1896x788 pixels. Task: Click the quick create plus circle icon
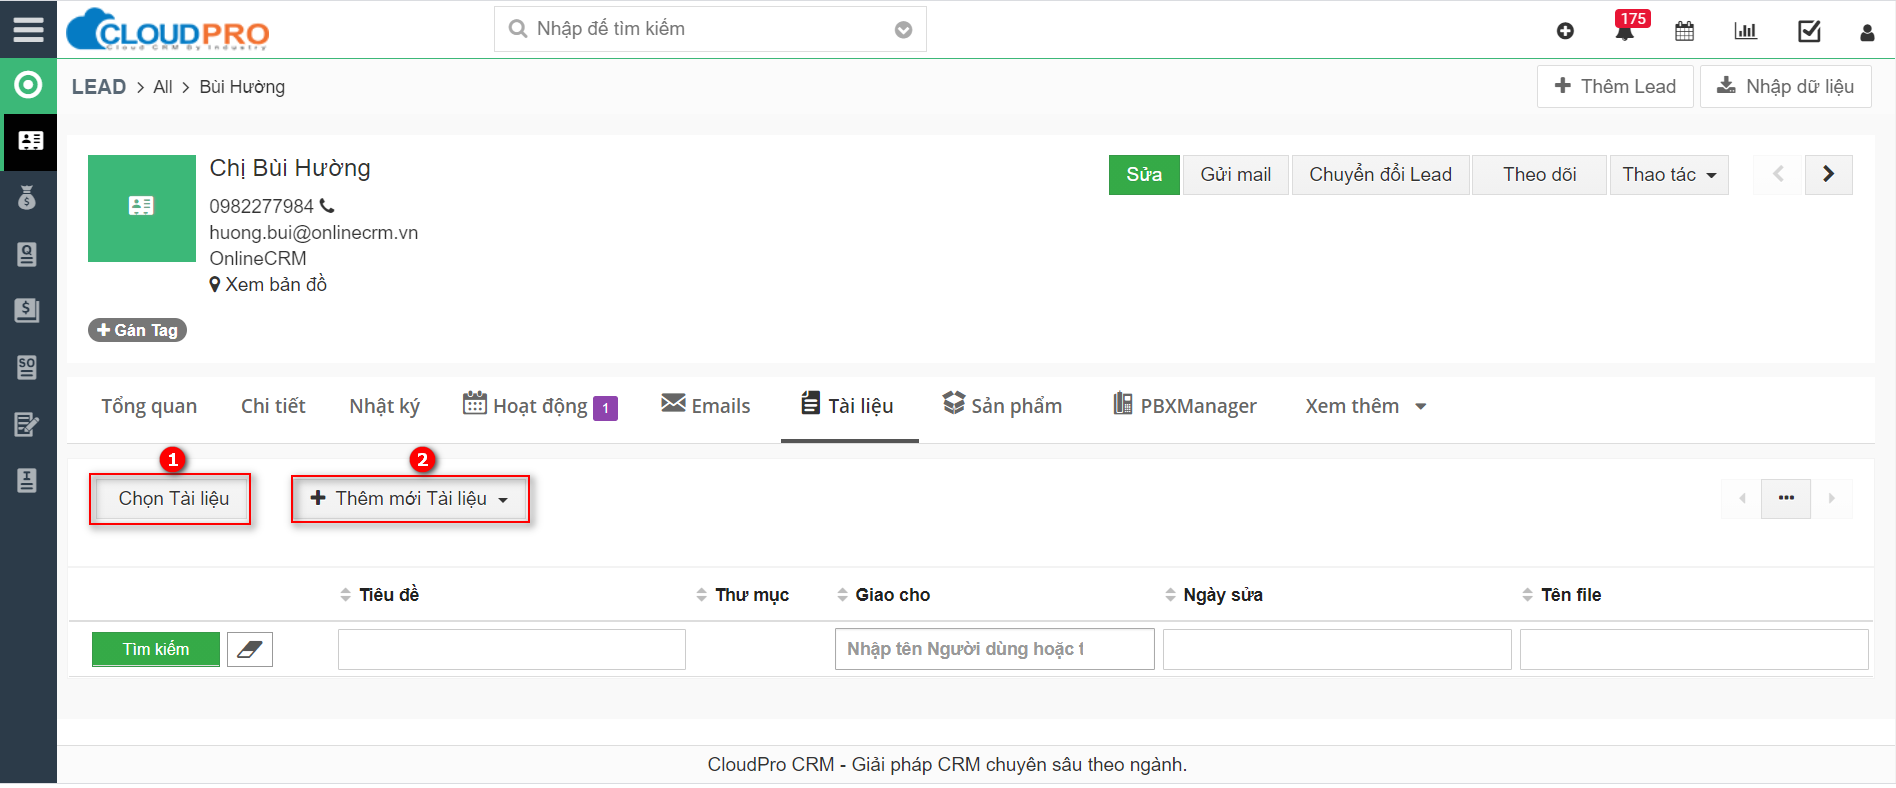[1565, 31]
